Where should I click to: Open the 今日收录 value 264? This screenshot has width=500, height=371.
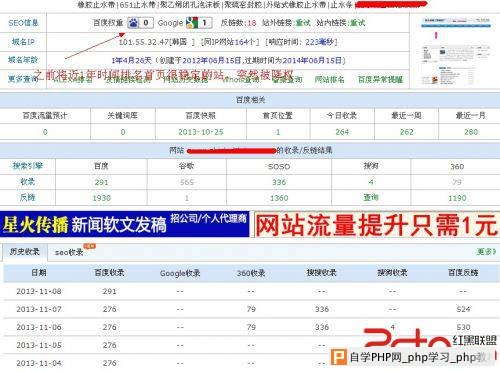pos(342,132)
